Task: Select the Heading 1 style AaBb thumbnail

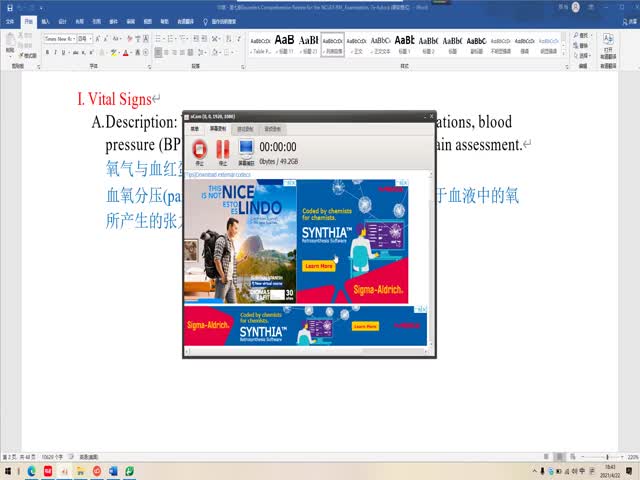Action: pyautogui.click(x=404, y=44)
